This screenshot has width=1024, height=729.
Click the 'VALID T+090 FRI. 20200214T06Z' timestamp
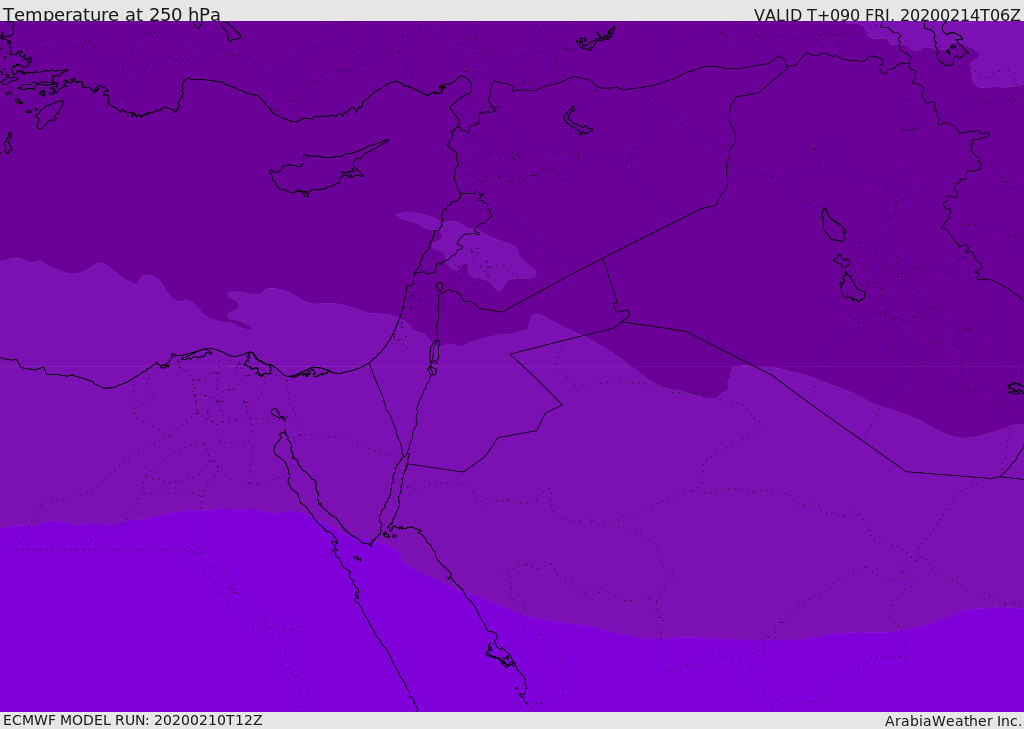click(x=887, y=15)
